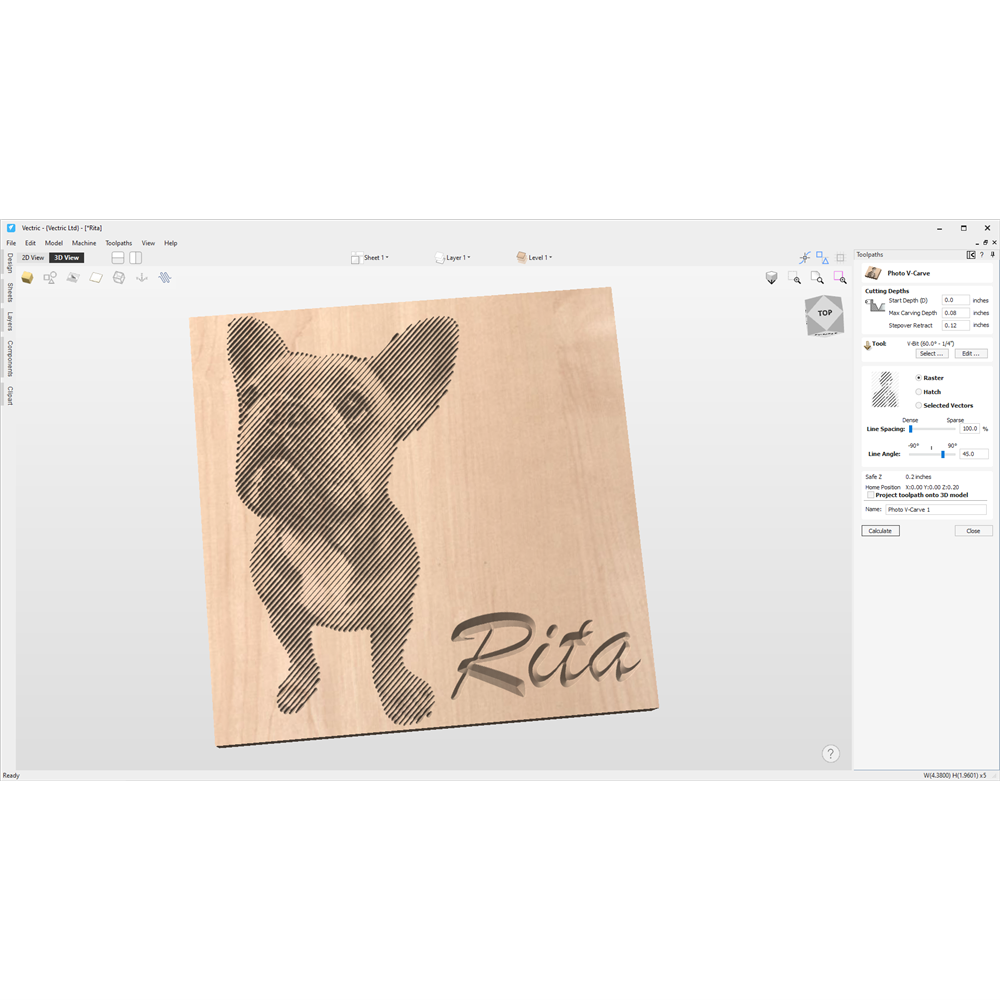Click the blue wavy lines toolpath icon
Image resolution: width=1000 pixels, height=1000 pixels.
point(165,277)
